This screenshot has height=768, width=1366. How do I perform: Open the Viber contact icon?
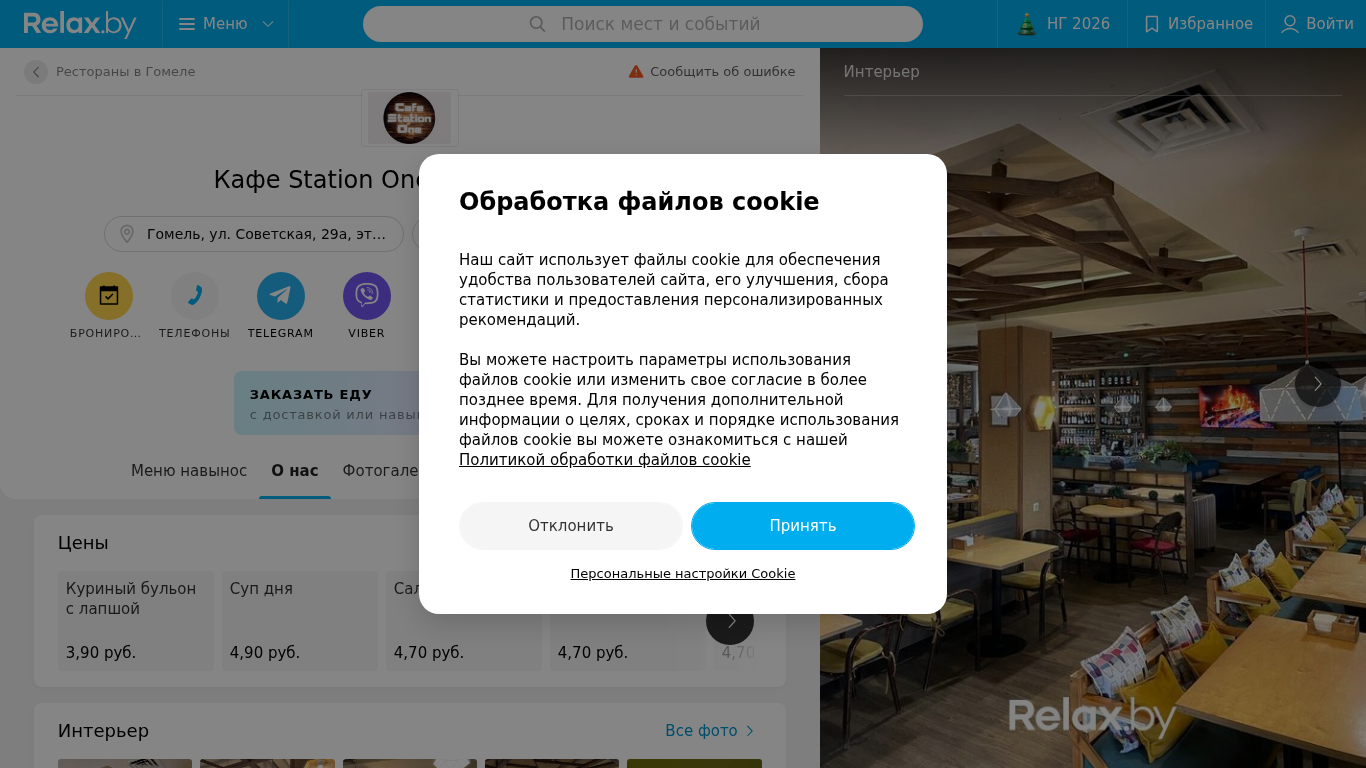pos(367,296)
